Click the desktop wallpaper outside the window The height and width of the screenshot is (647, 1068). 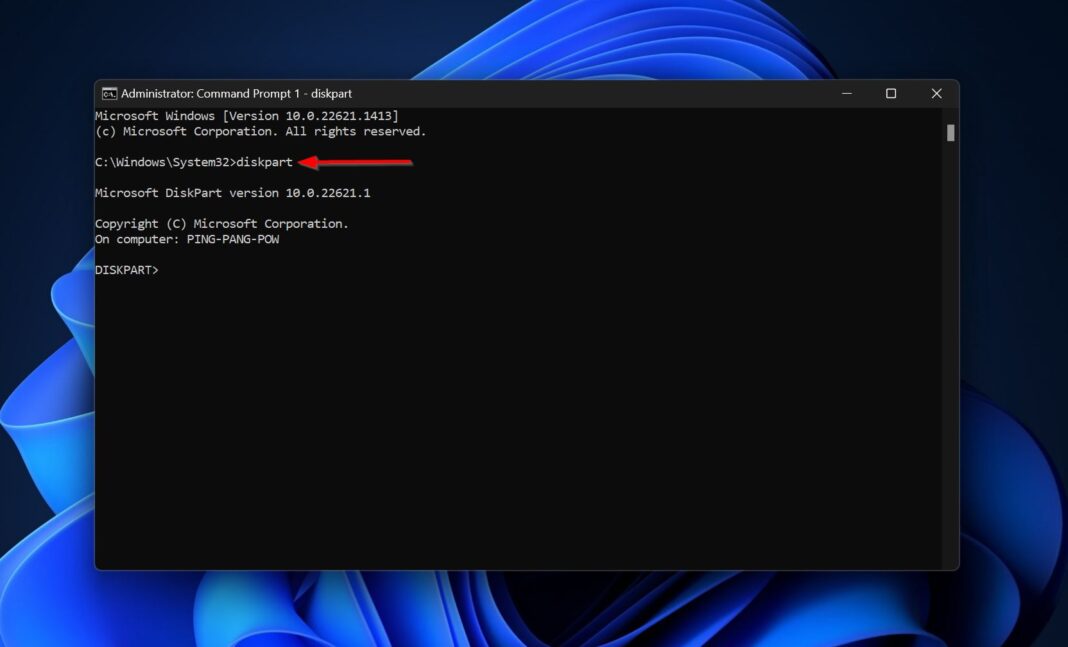coord(1010,300)
